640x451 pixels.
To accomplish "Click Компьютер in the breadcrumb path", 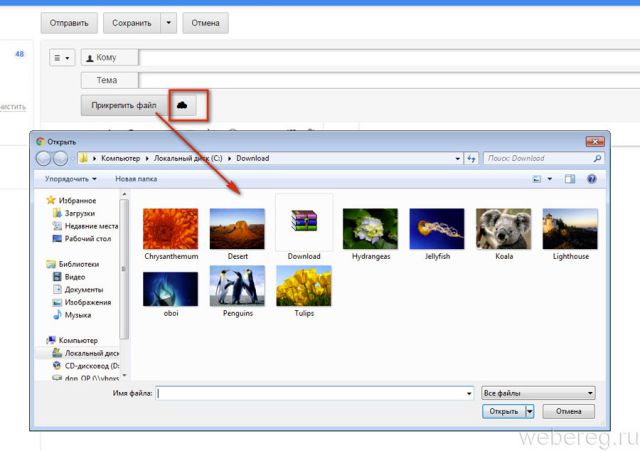I will [x=120, y=158].
